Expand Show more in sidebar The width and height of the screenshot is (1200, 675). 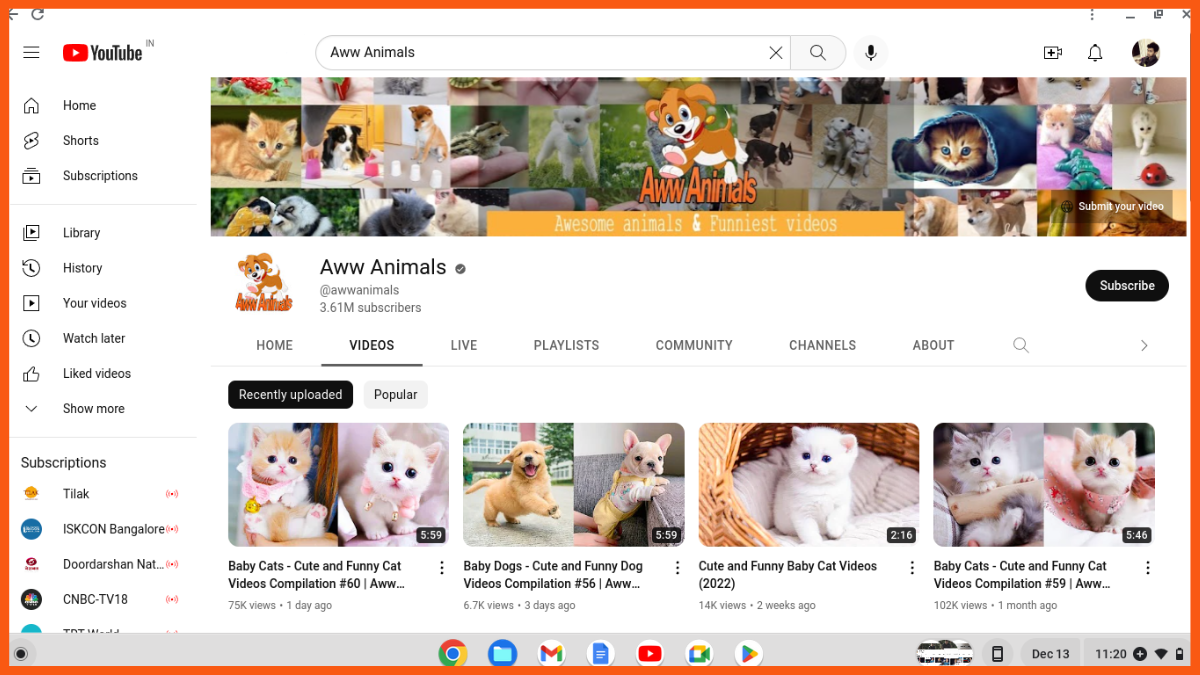click(x=93, y=409)
